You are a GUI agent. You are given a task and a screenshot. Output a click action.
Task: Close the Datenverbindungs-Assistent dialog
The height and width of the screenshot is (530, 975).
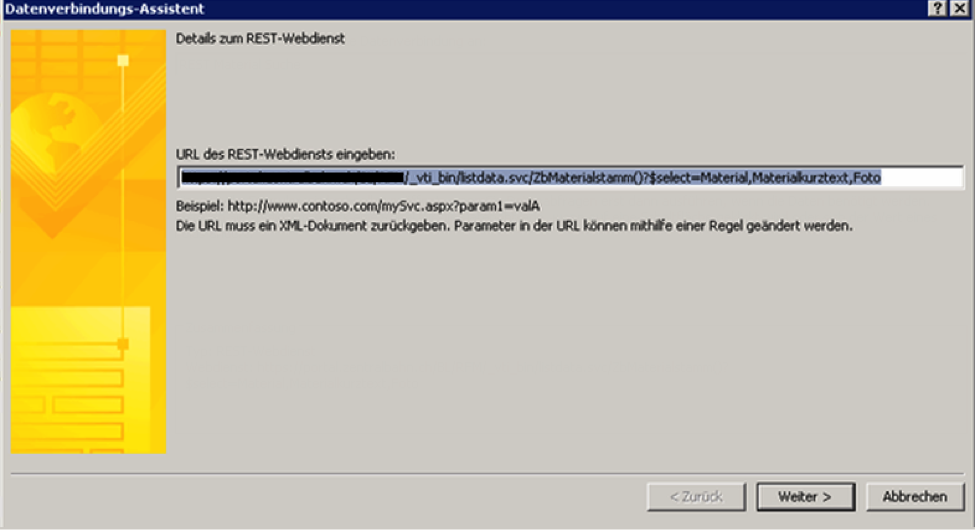(x=959, y=8)
